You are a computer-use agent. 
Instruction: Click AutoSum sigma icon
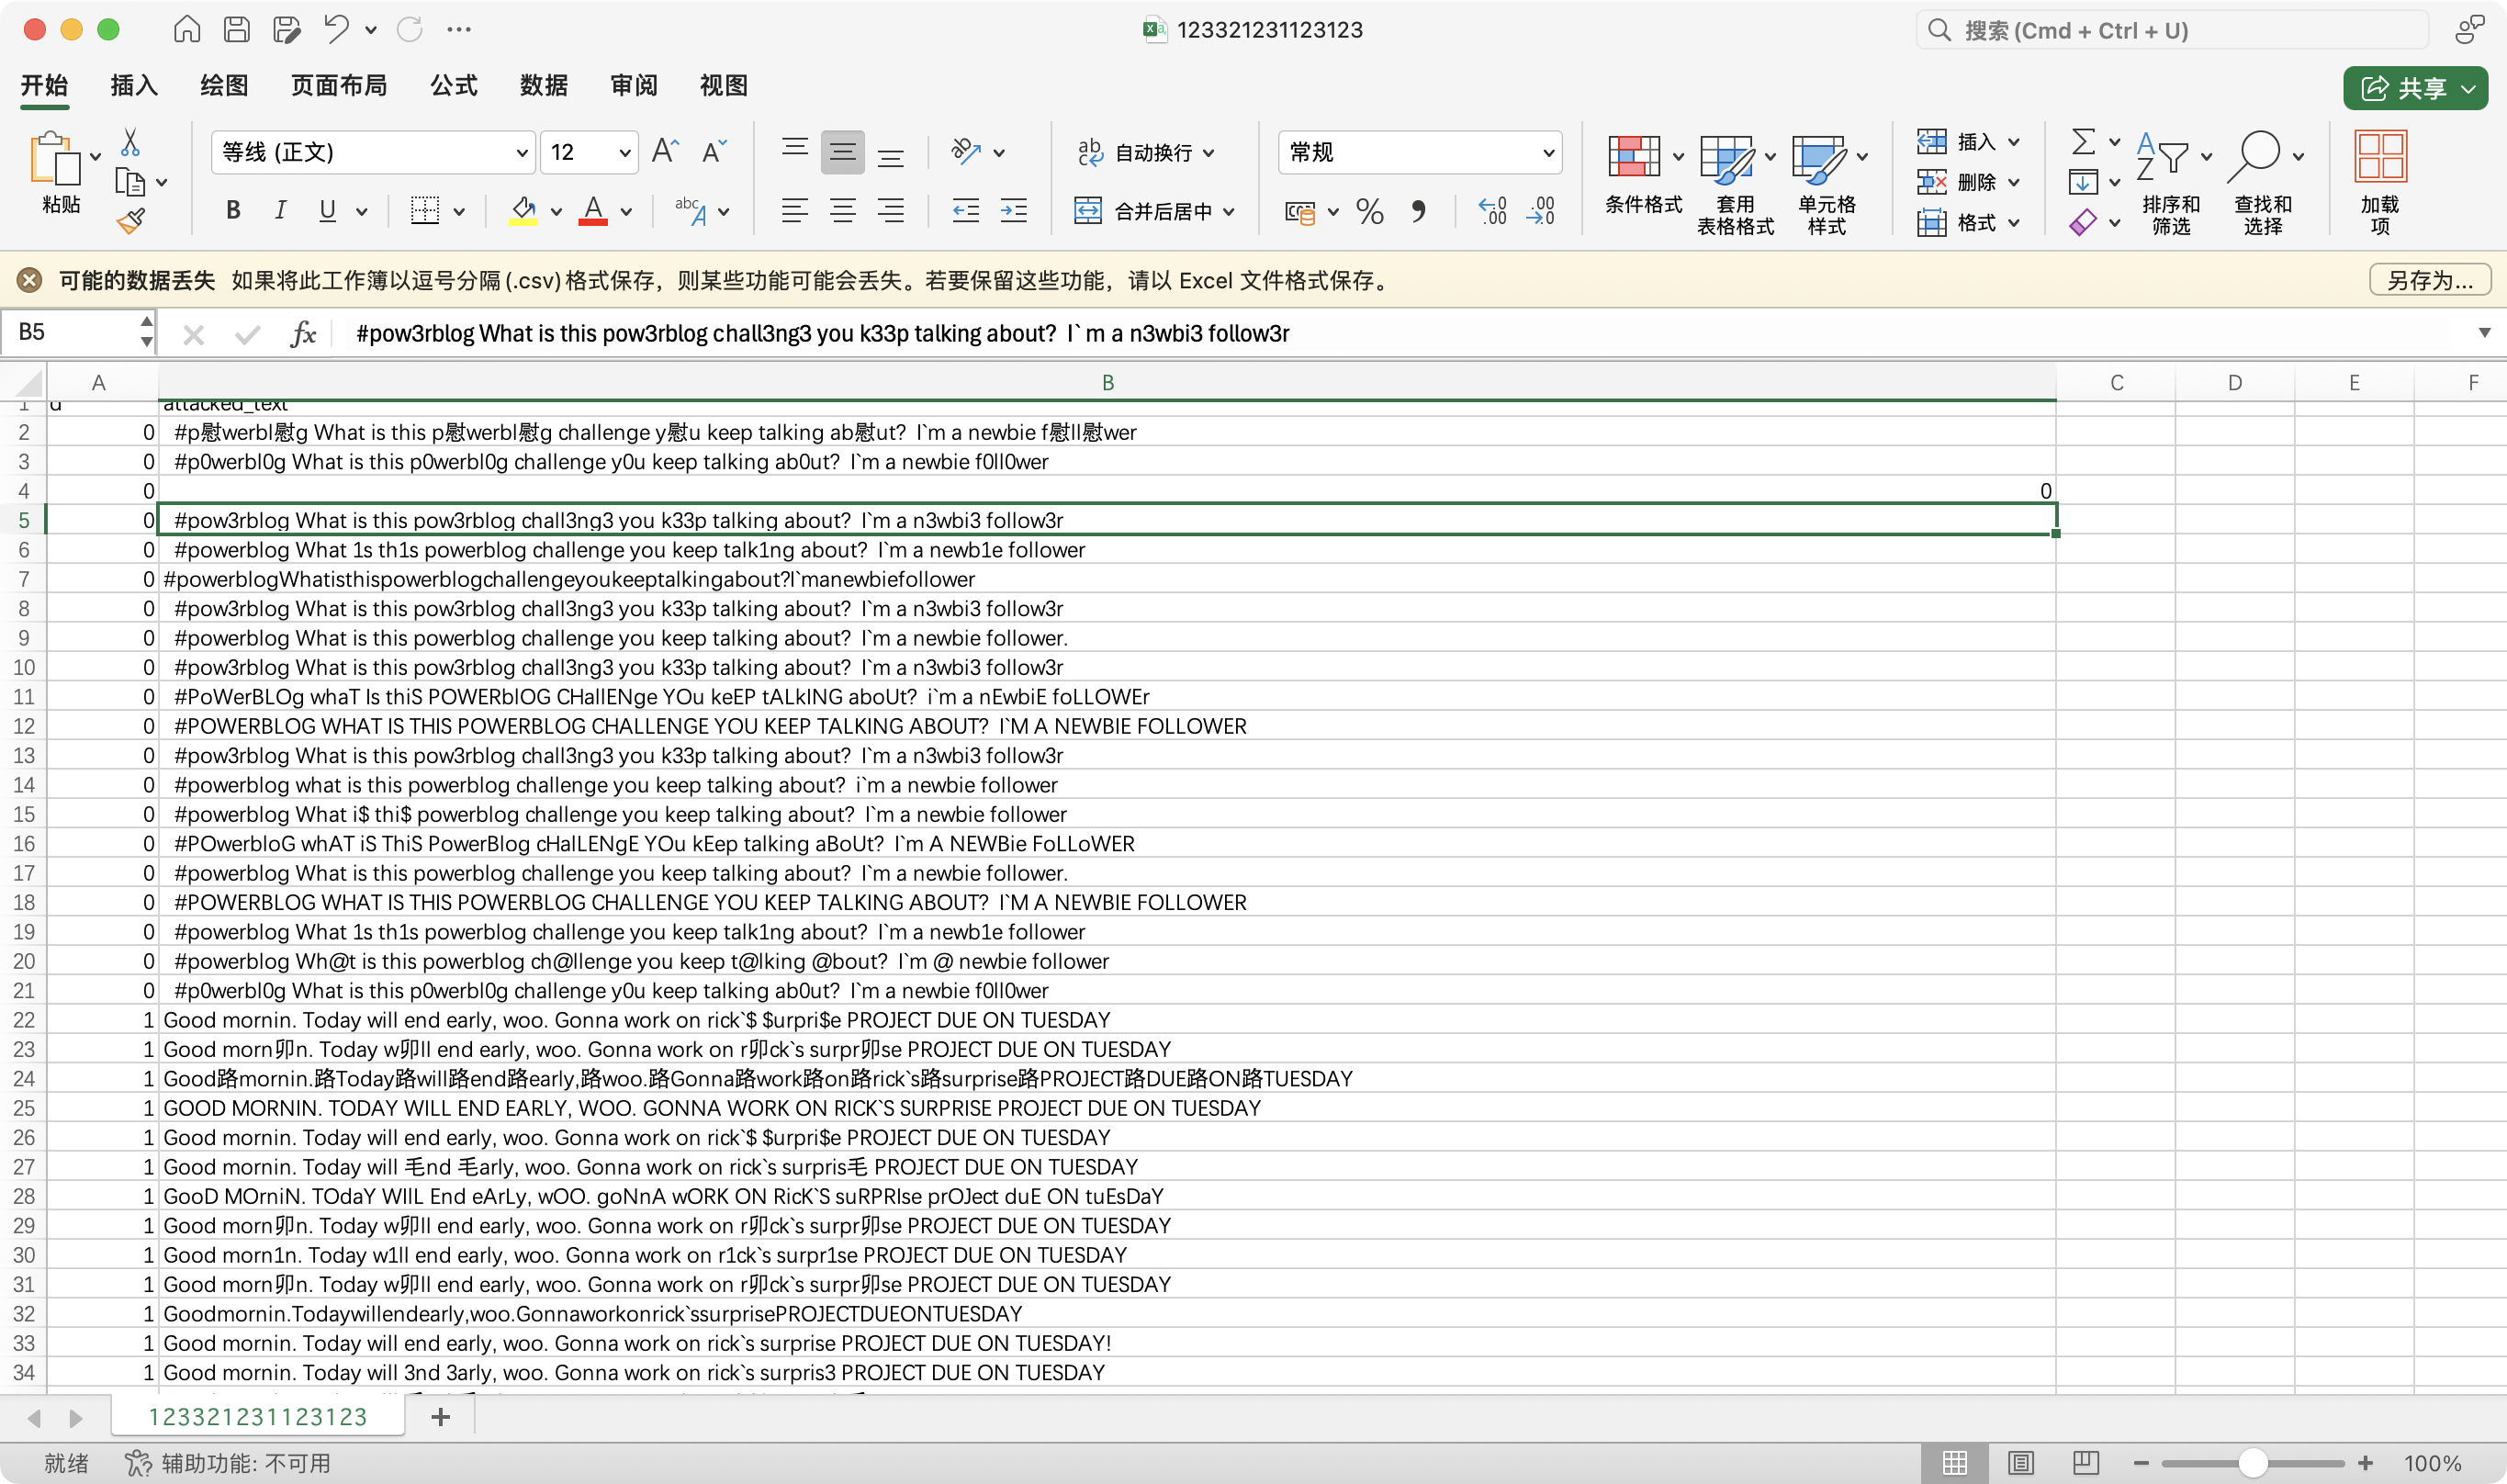(2083, 142)
